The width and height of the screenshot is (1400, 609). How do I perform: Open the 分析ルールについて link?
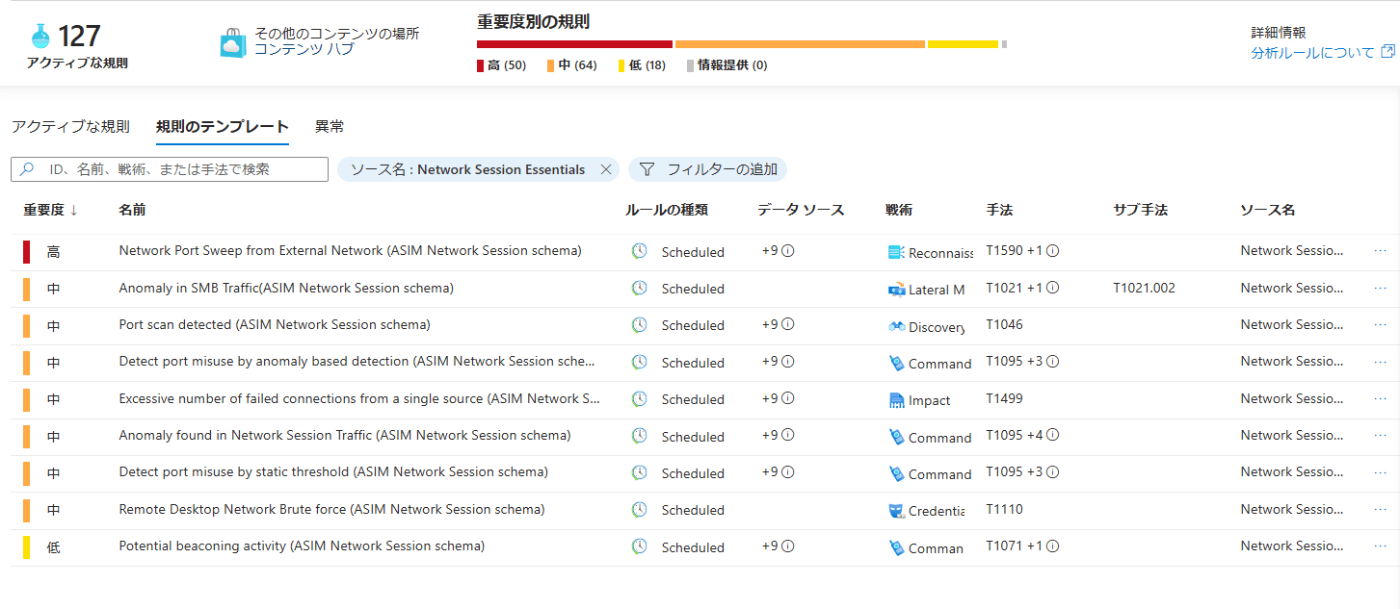coord(1313,52)
